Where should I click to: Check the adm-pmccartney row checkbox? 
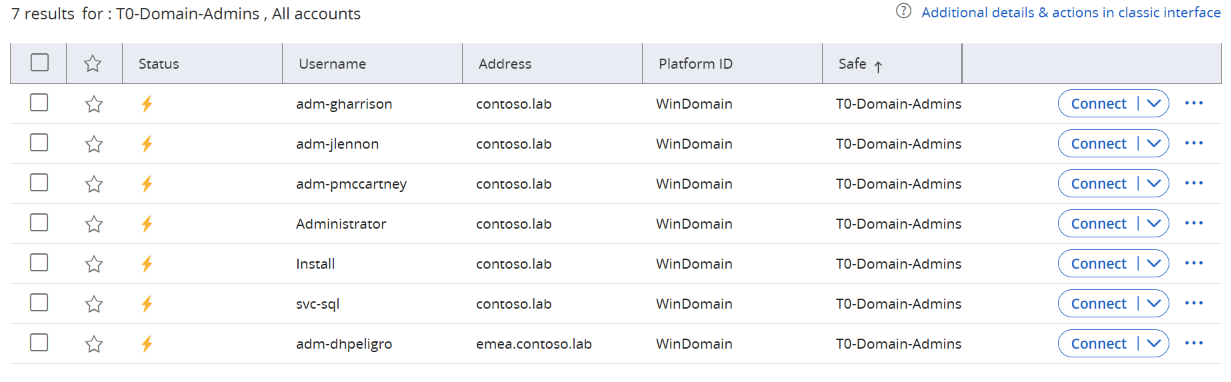[x=39, y=182]
